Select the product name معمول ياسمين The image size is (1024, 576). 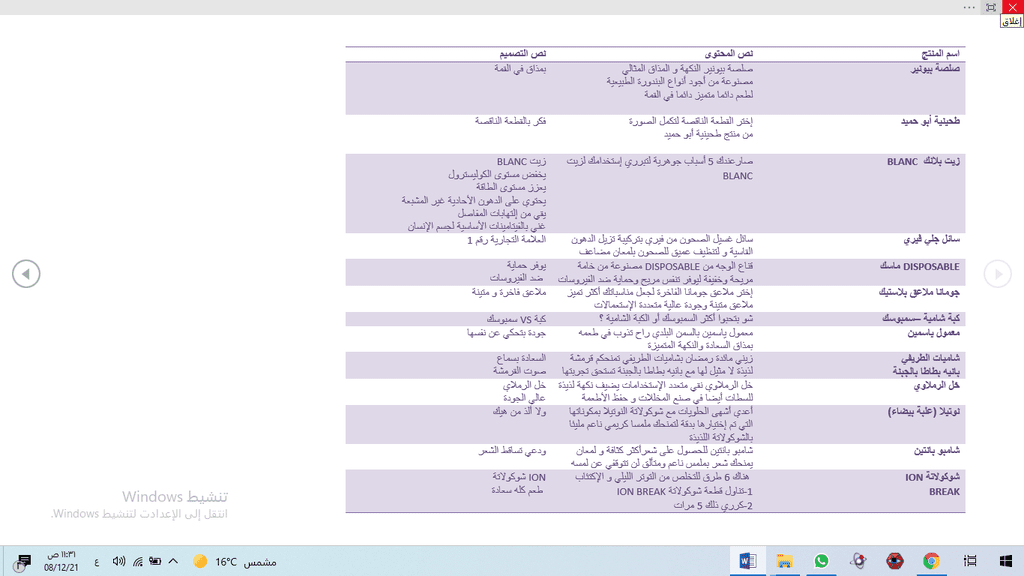tap(934, 333)
